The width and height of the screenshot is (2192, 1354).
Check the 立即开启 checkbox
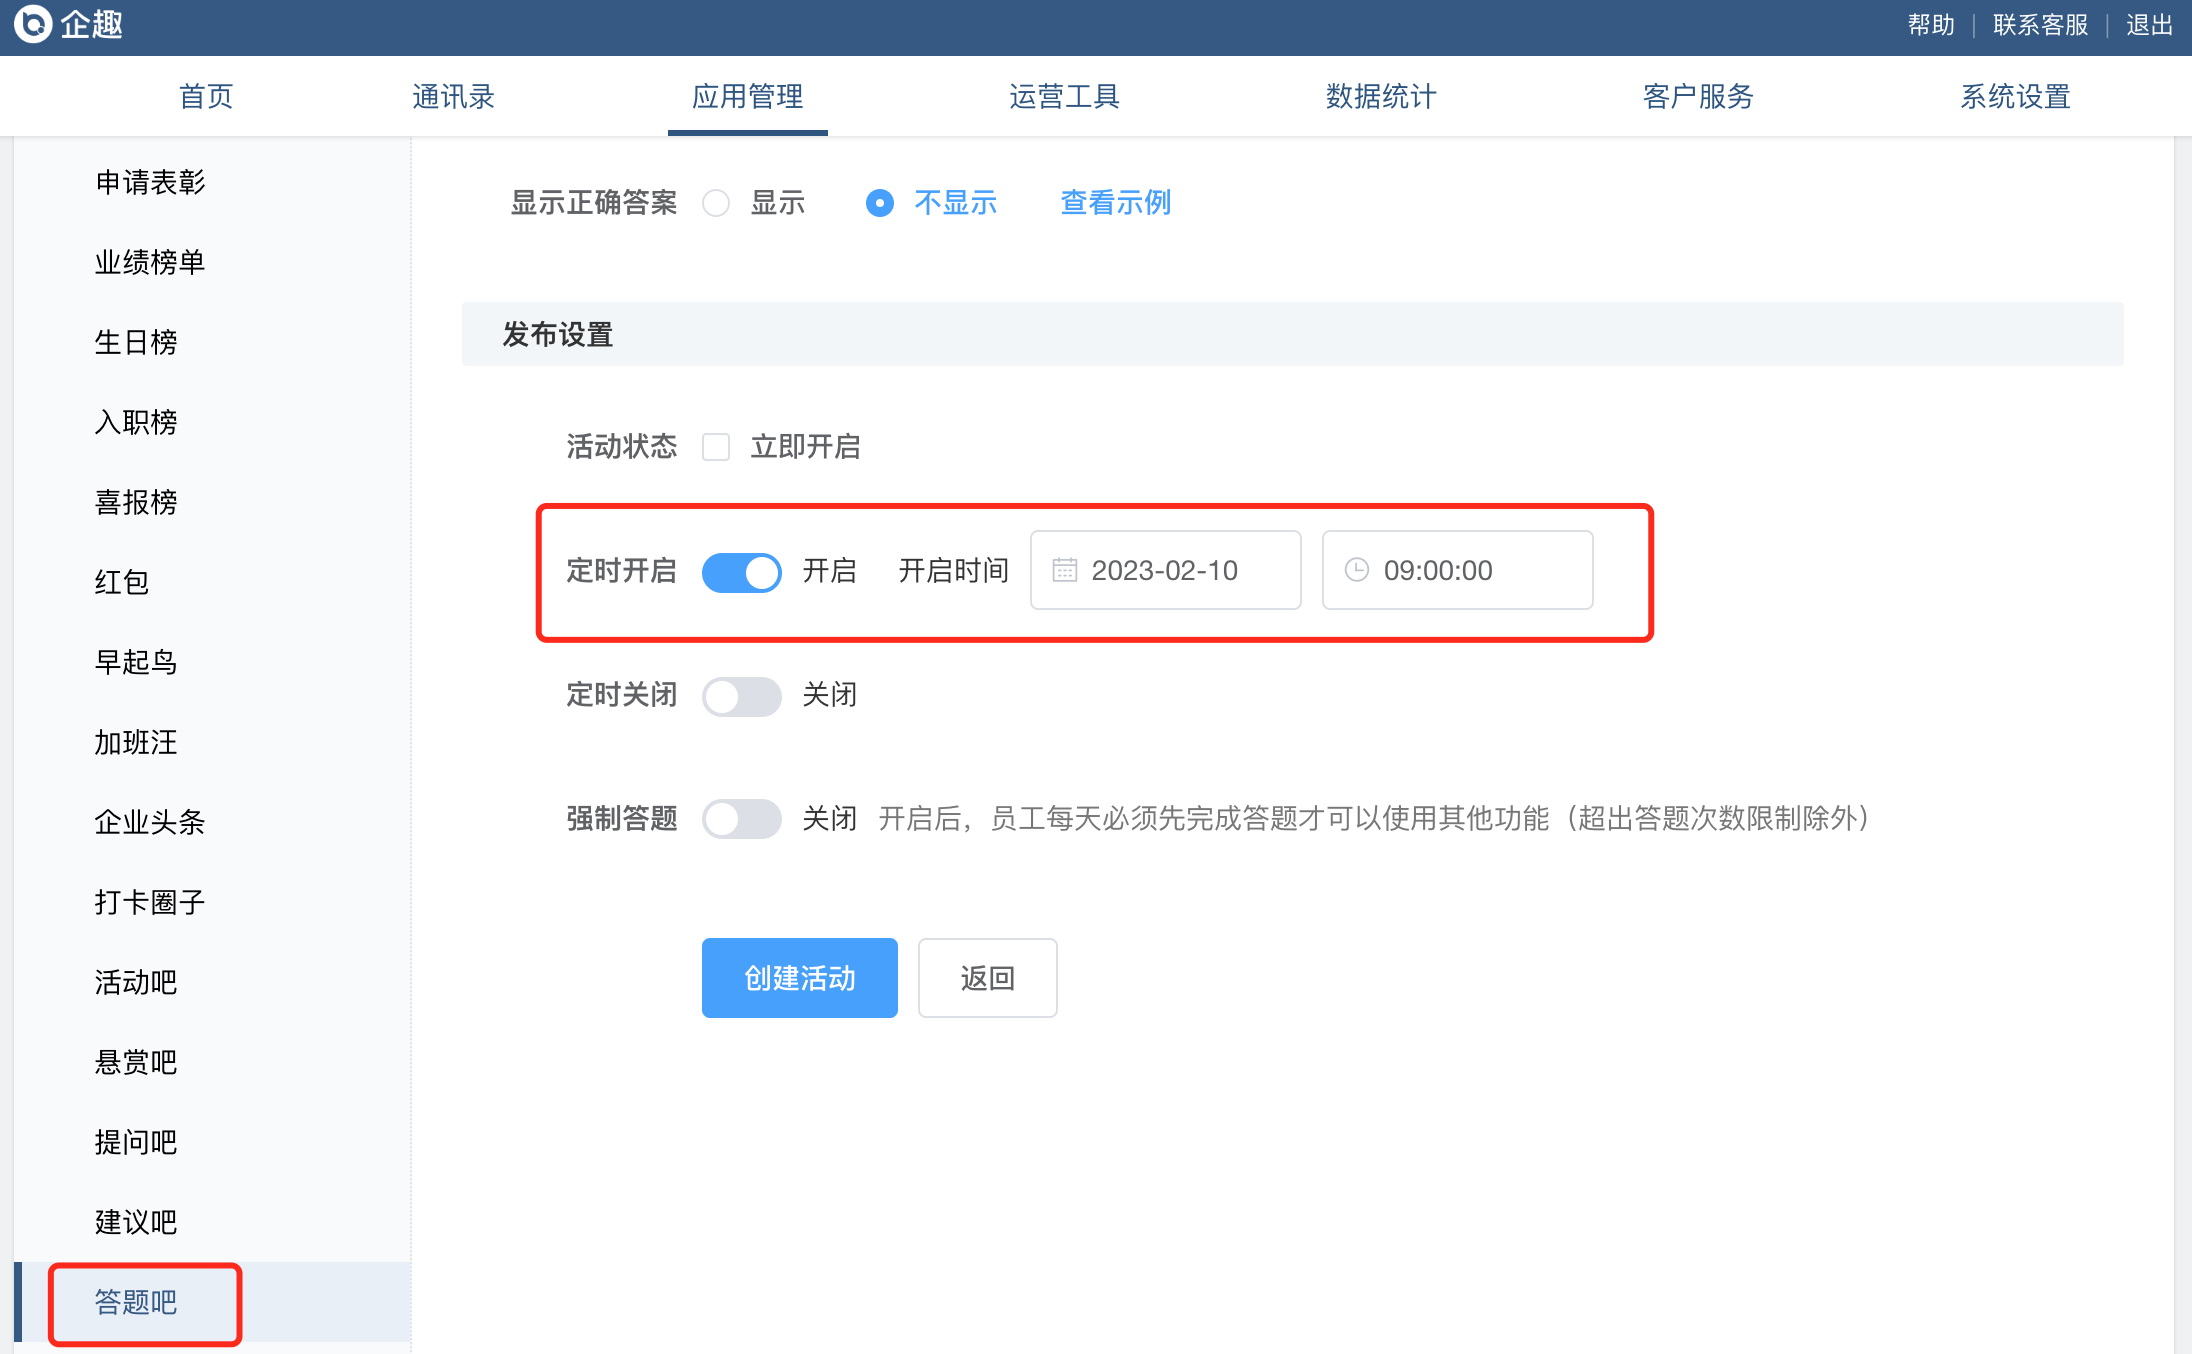[716, 447]
